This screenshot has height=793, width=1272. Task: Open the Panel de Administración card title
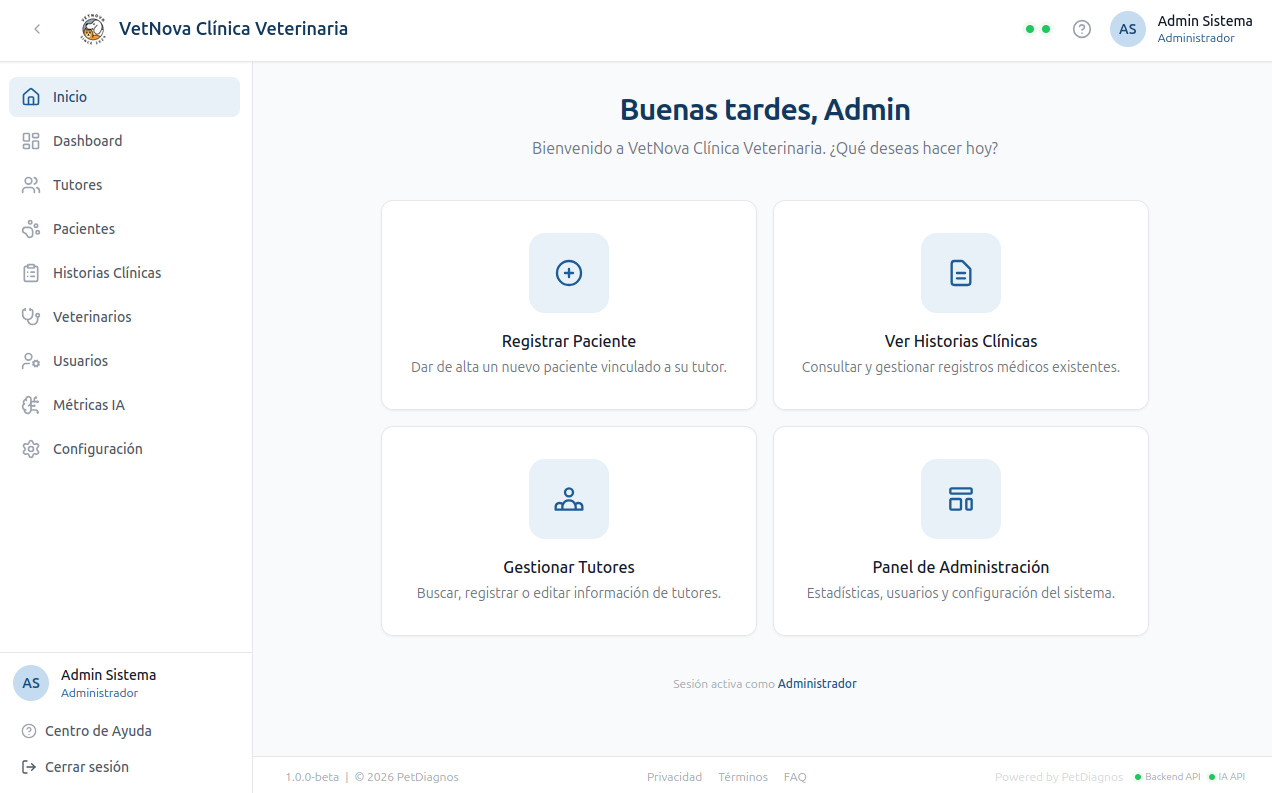pos(961,567)
